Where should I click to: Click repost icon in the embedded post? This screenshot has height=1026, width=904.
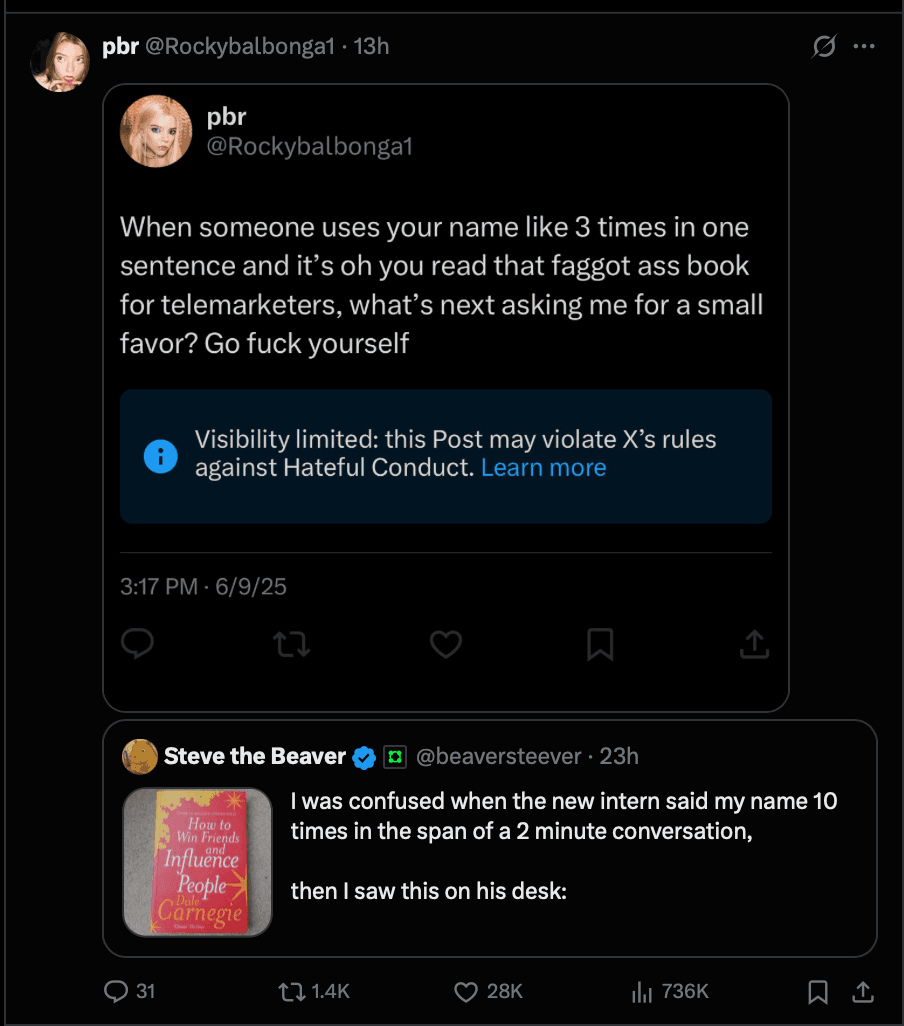[x=292, y=644]
